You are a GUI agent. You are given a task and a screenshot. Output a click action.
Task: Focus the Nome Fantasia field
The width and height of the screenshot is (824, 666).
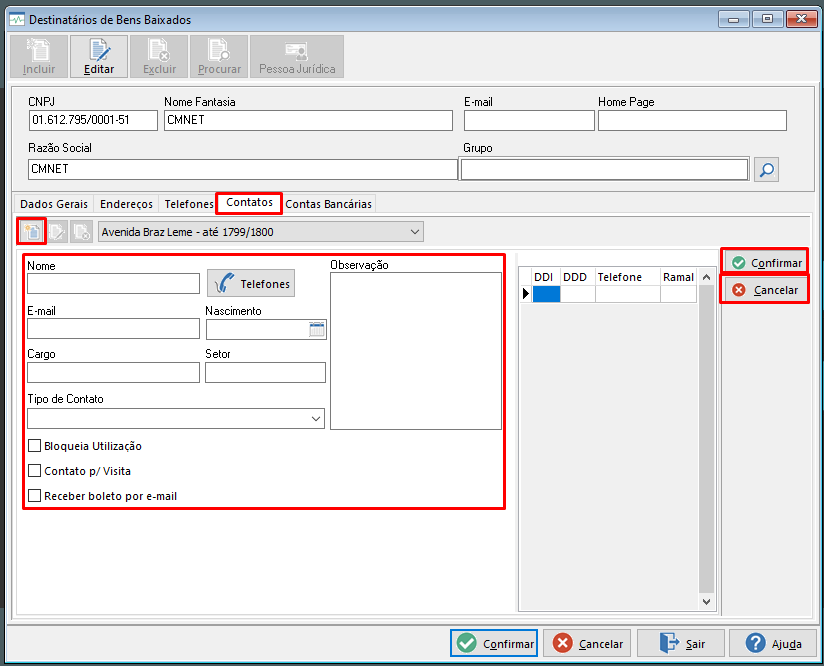pos(308,120)
